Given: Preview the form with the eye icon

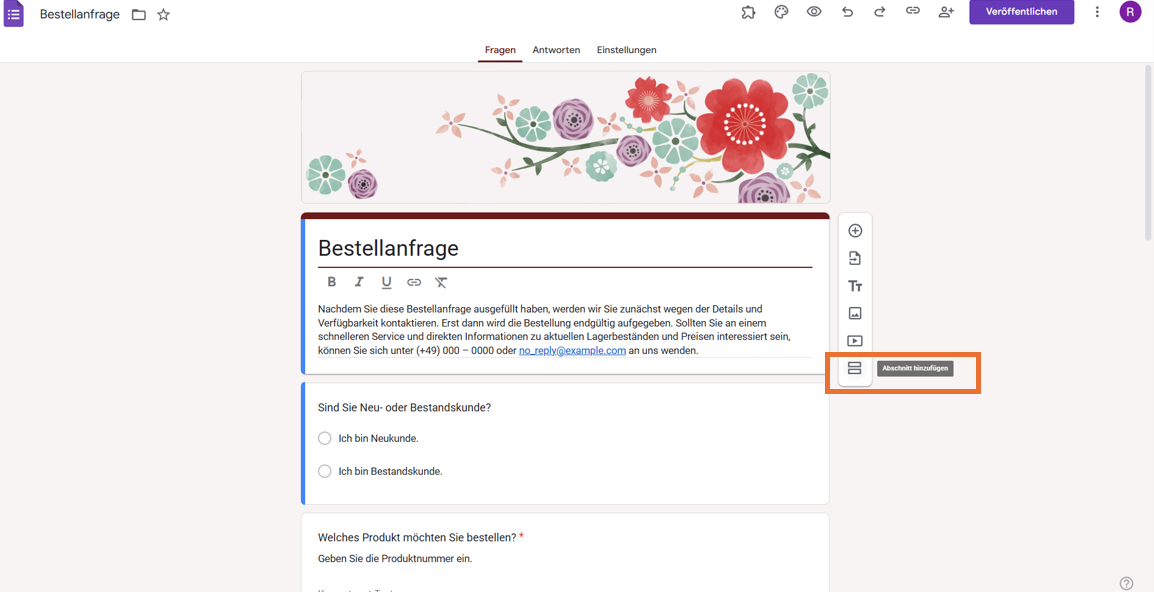Looking at the screenshot, I should [813, 12].
